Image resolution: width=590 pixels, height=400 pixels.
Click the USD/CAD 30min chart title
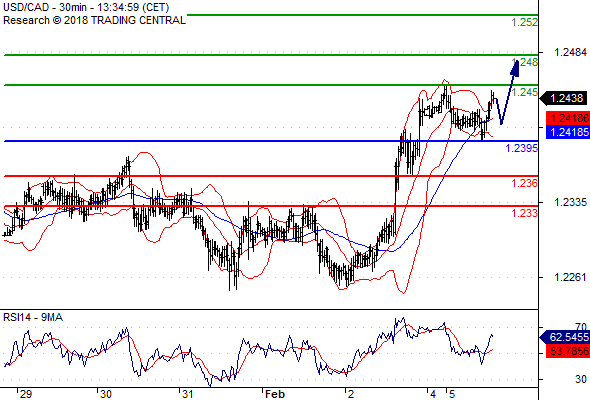pyautogui.click(x=86, y=7)
